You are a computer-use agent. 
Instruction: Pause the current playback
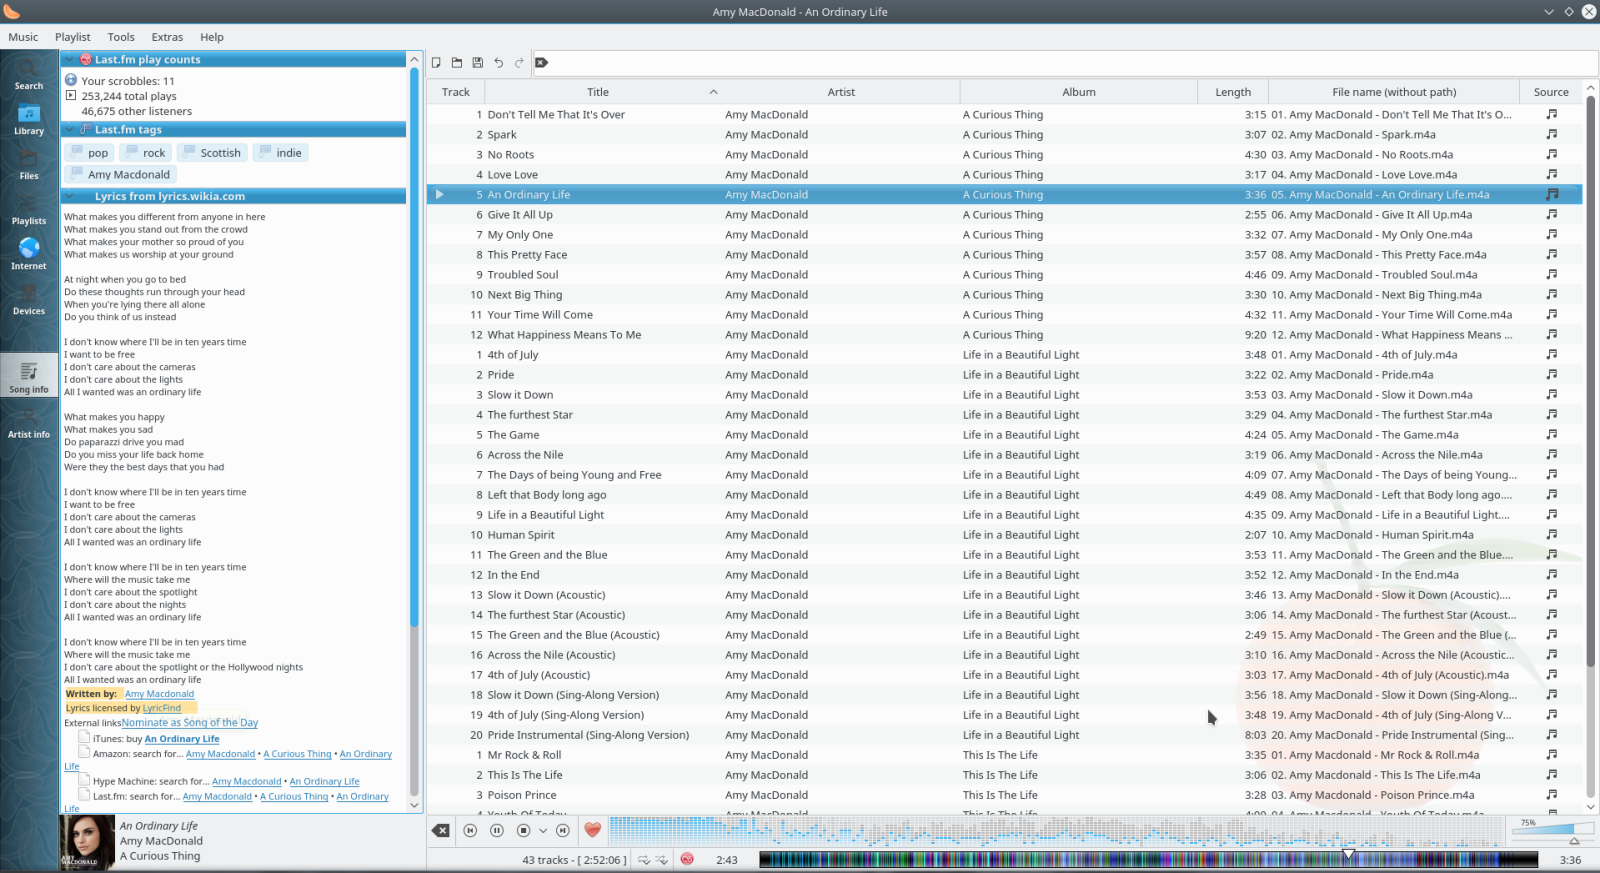[496, 830]
